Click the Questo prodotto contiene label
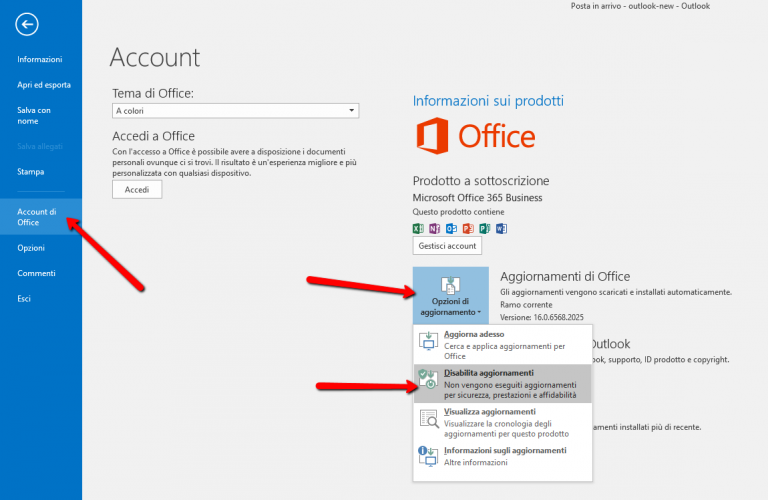The image size is (768, 500). (458, 212)
